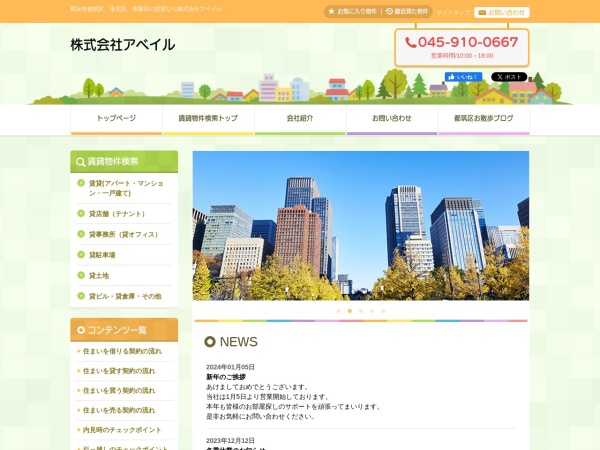Select the お問い合わせ navigation tab
This screenshot has height=450, width=600.
pos(392,120)
